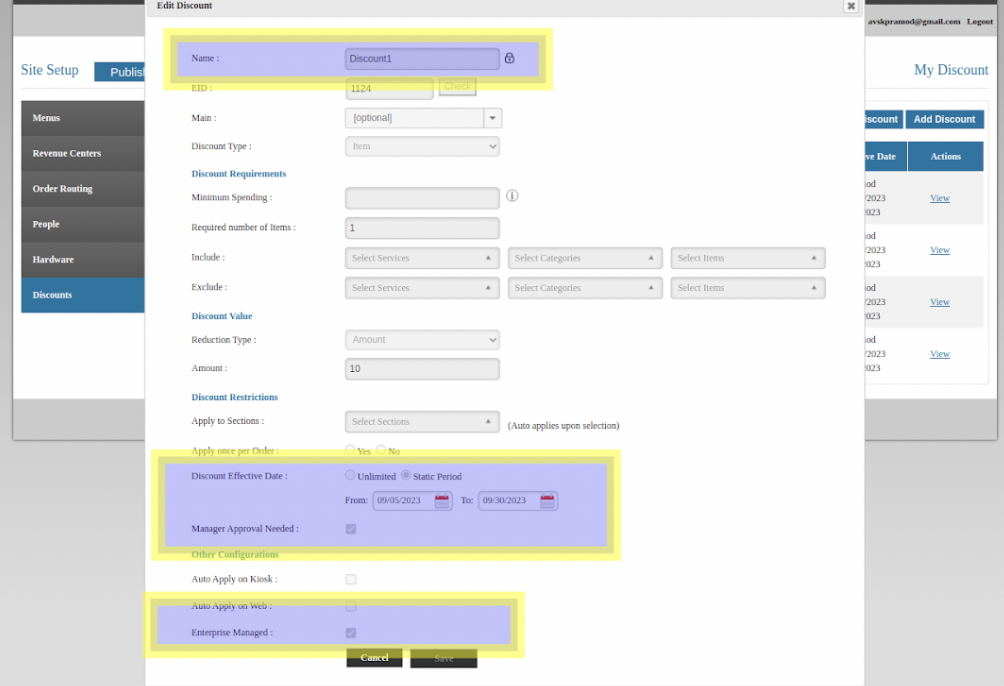Open Exclude Select Categories dropdown

tap(585, 288)
